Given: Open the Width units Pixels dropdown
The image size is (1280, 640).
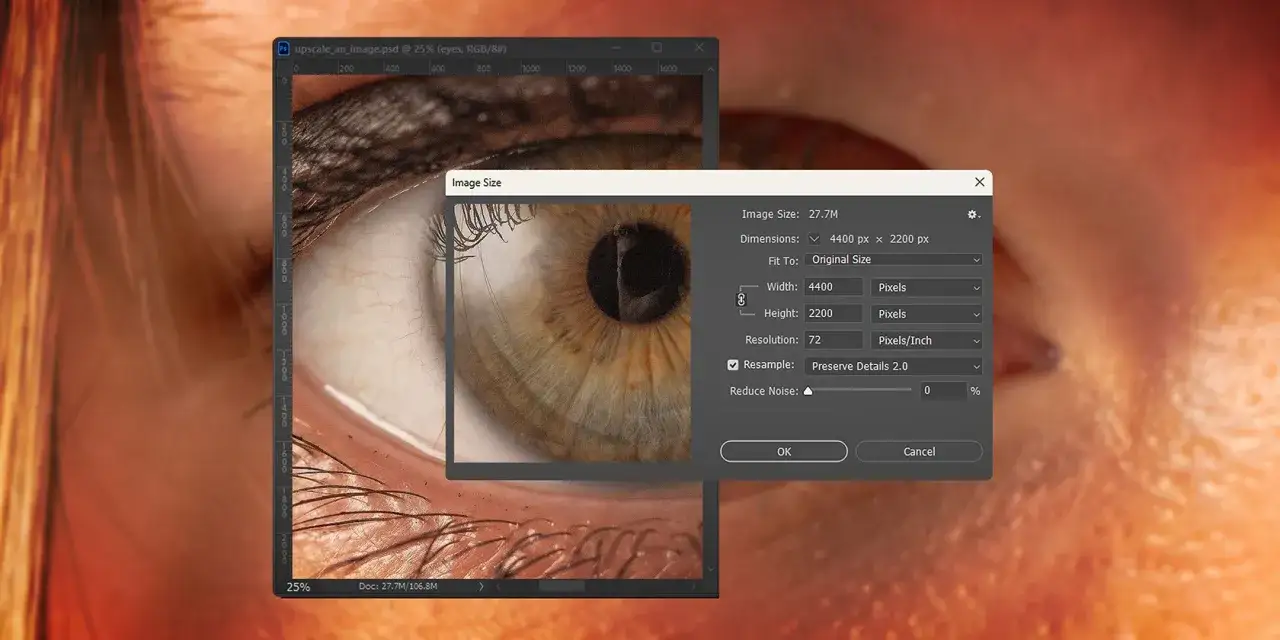Looking at the screenshot, I should point(927,287).
